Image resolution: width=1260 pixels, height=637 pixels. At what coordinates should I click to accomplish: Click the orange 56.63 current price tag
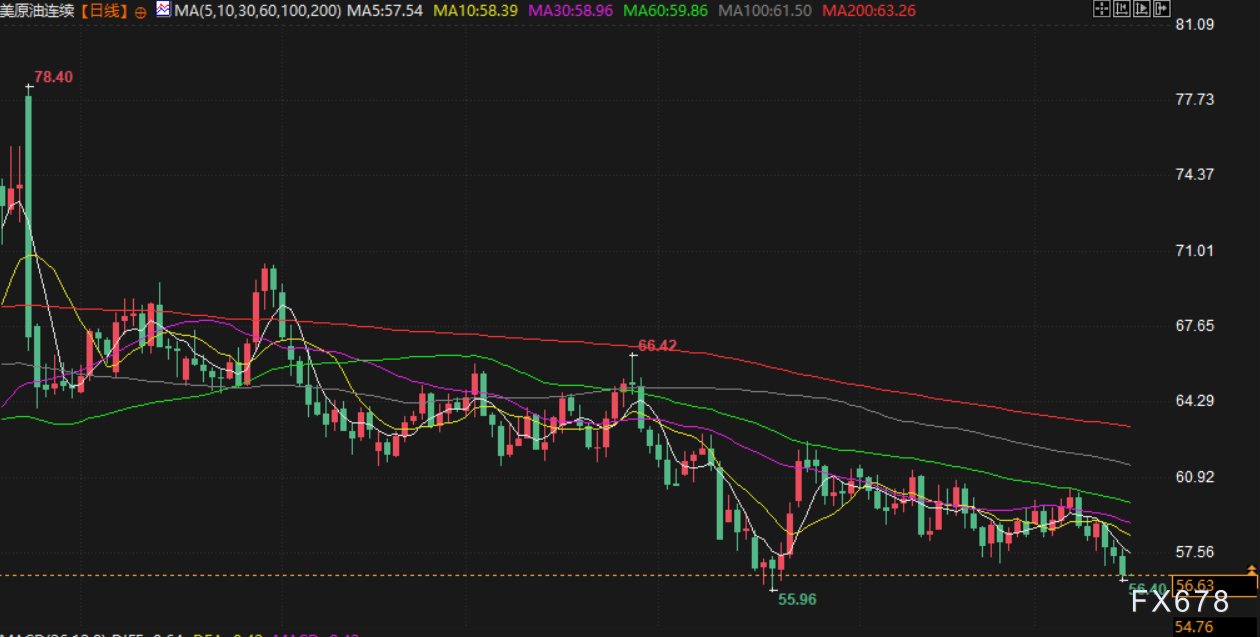[1195, 585]
